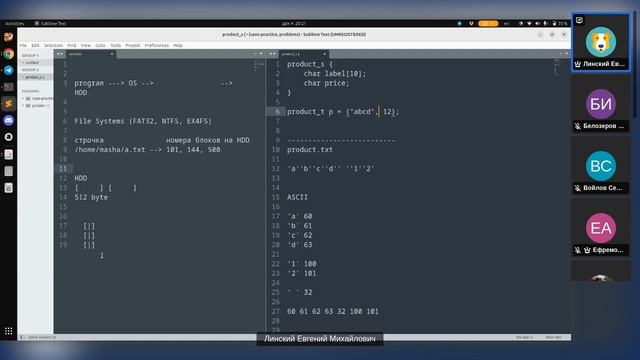Open the Find menu

coord(72,45)
